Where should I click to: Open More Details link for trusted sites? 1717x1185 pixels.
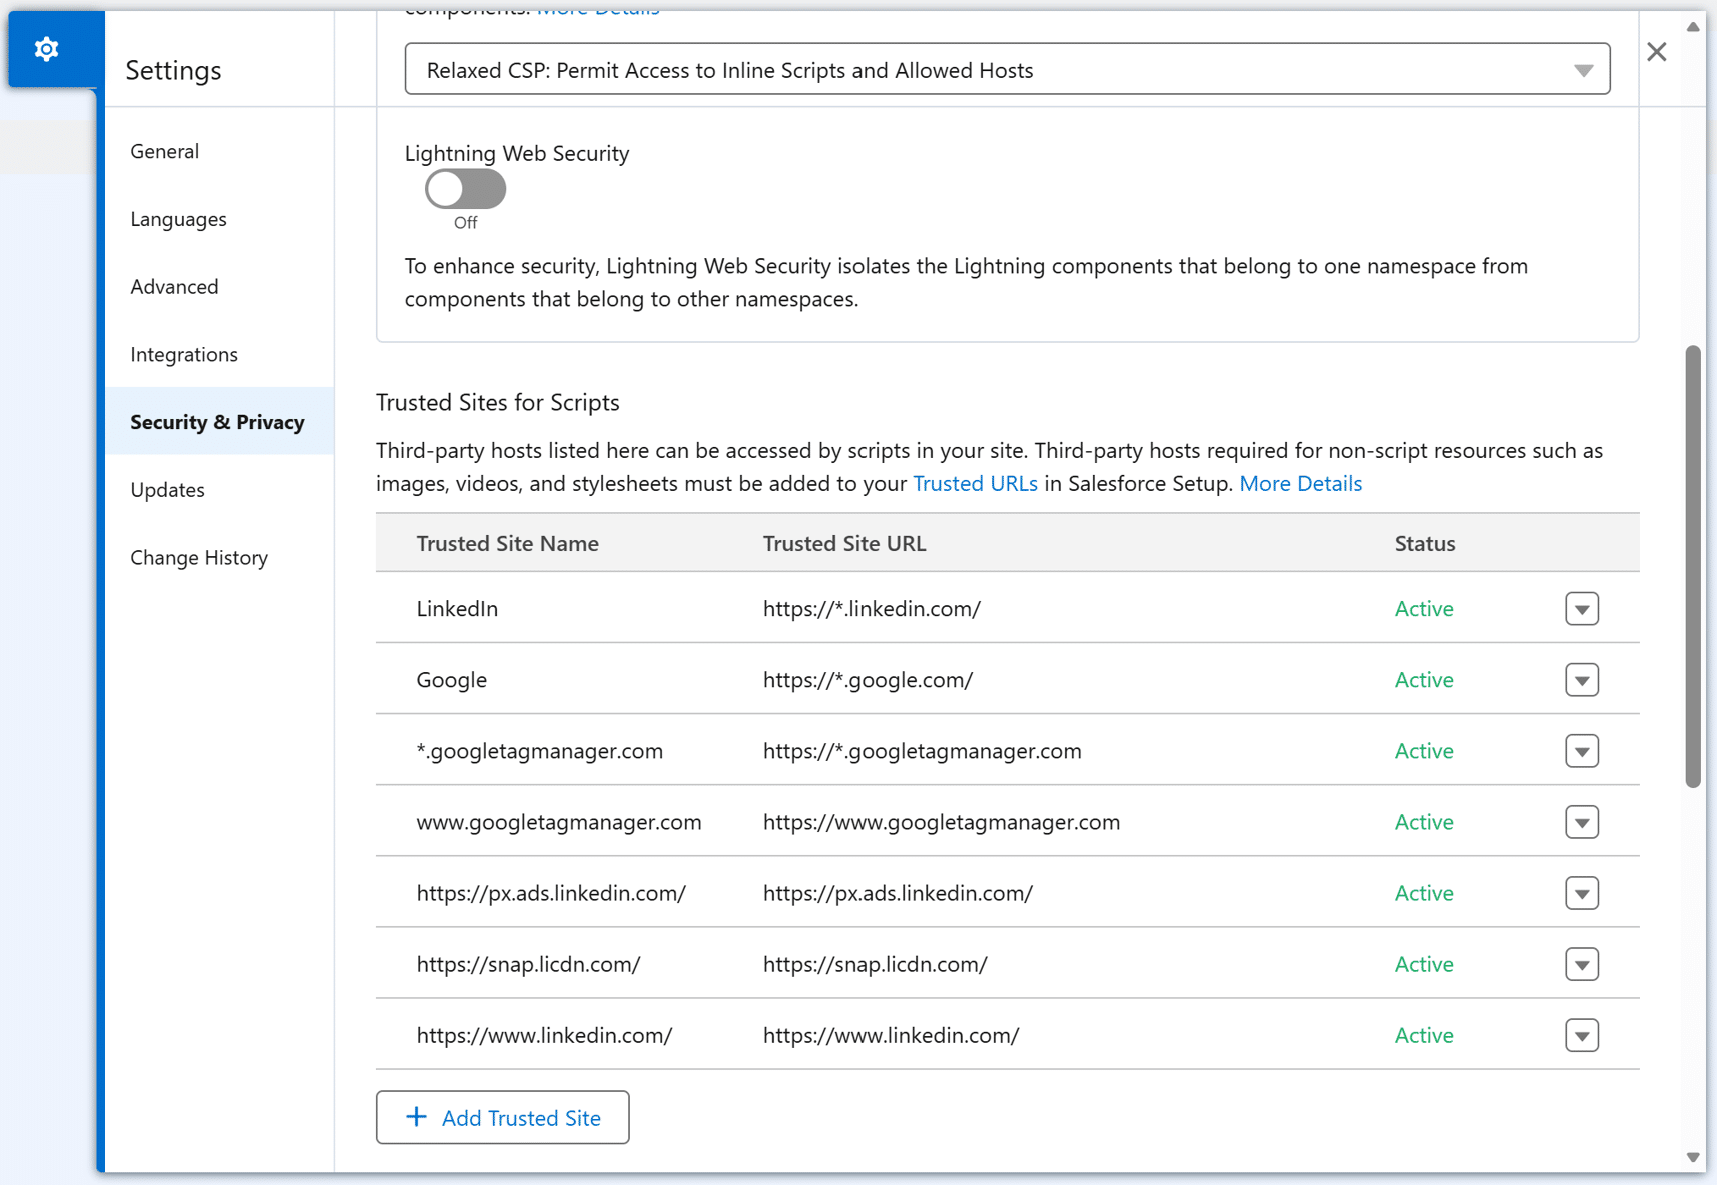[1300, 484]
